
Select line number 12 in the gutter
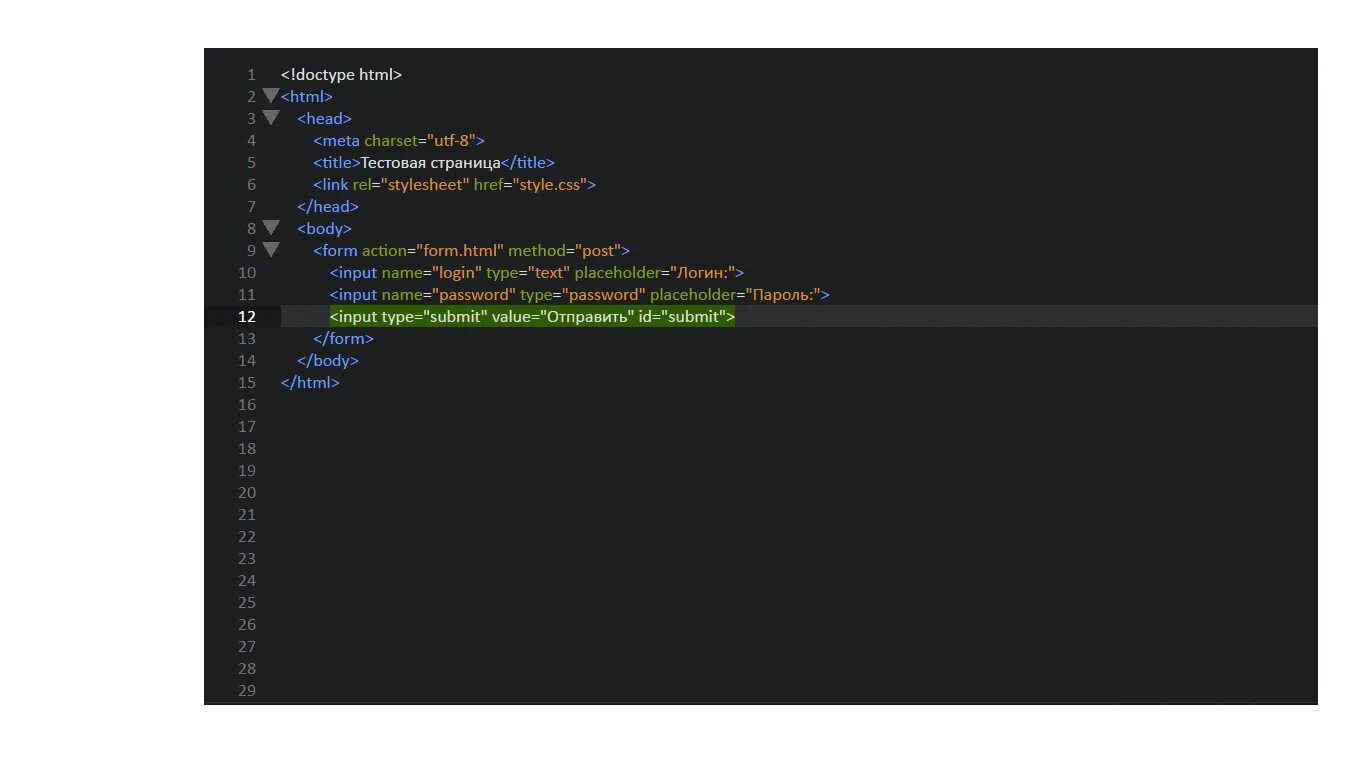coord(246,317)
